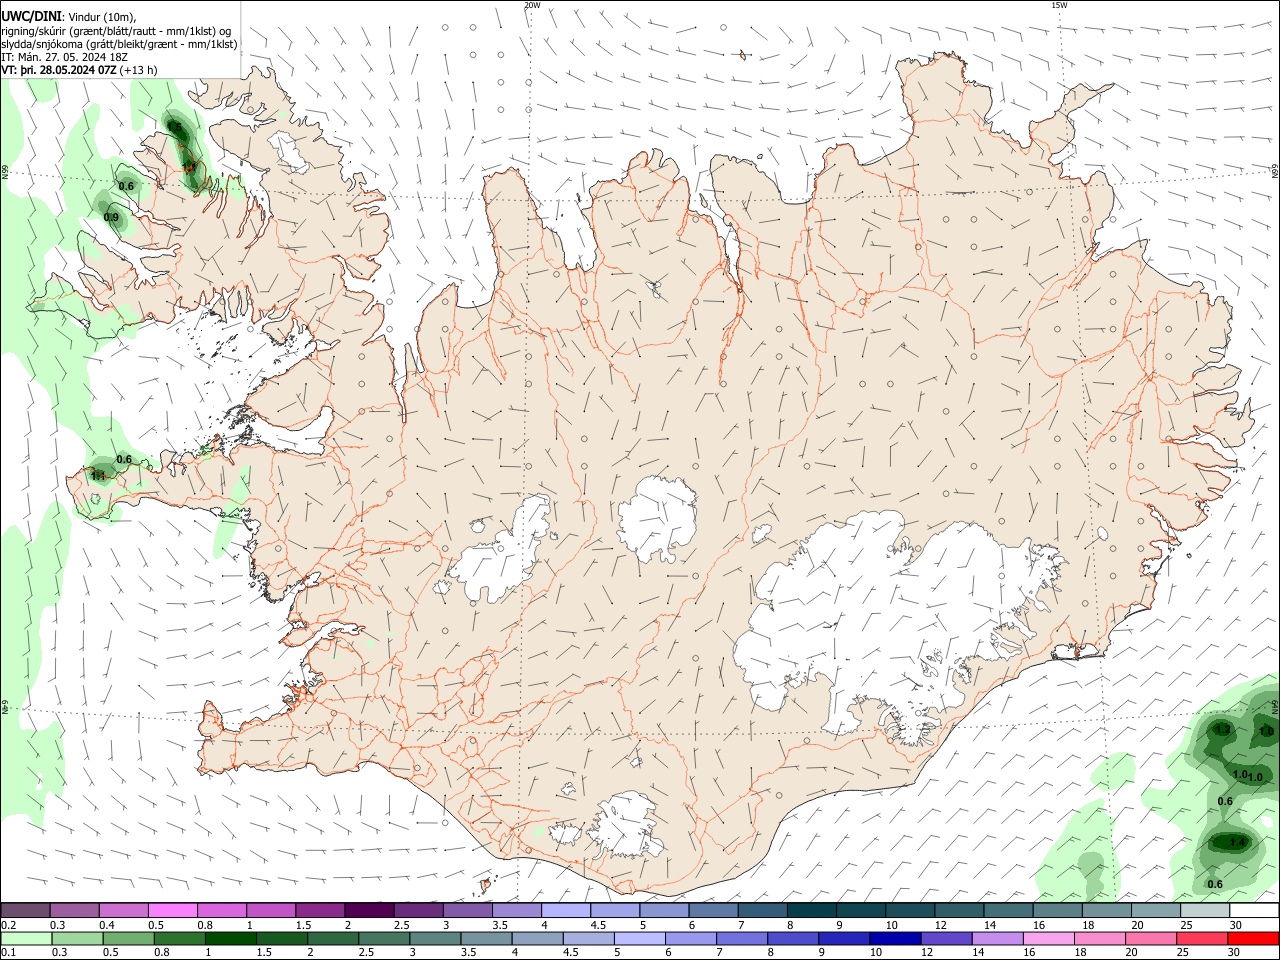Pick lower-row green swatch 0.5 to 0.8

pyautogui.click(x=127, y=938)
